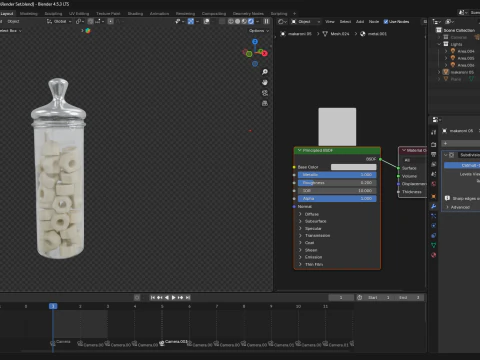Screen dimensions: 480x360
Task: Toggle viewport gizmo visibility button
Action: (191, 21)
